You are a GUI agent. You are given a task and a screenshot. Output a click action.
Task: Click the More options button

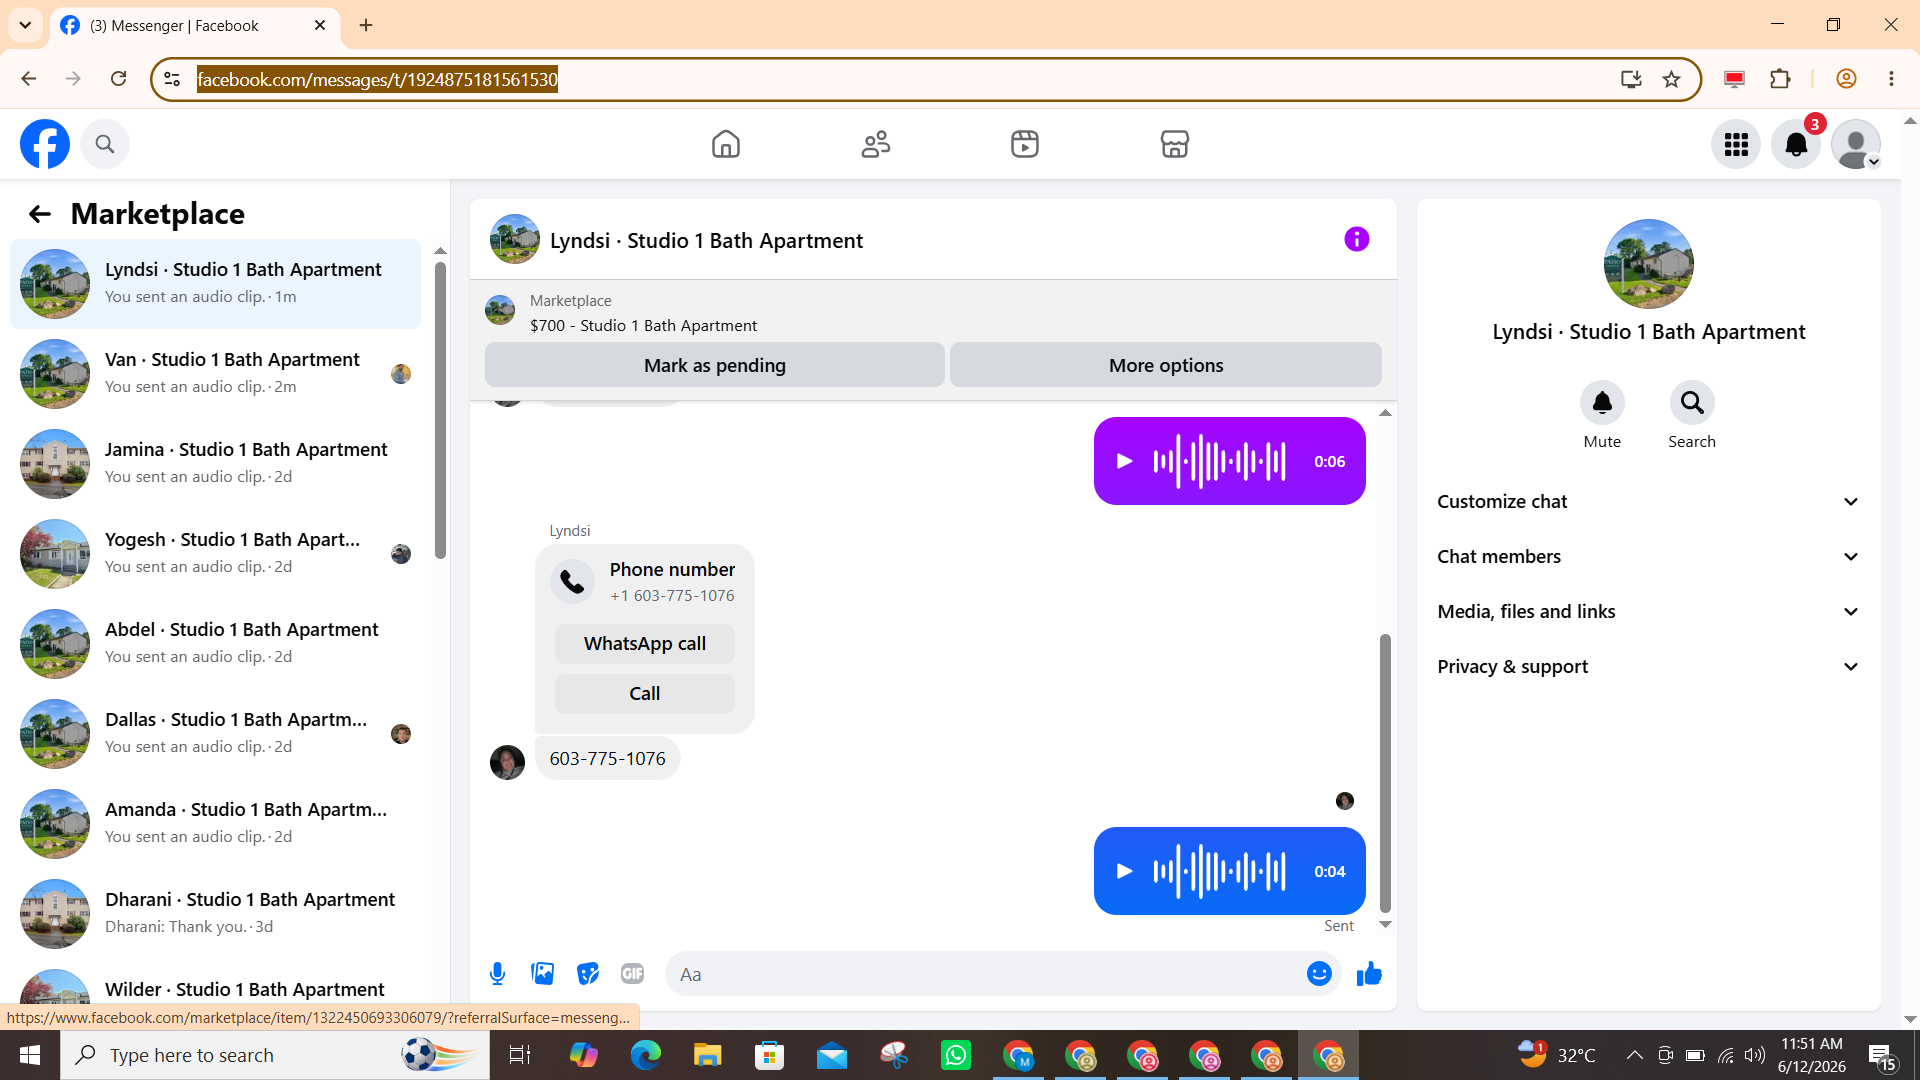point(1166,365)
